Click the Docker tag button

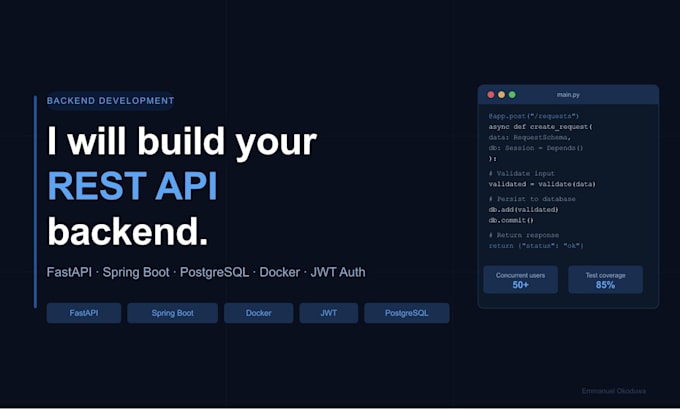258,313
